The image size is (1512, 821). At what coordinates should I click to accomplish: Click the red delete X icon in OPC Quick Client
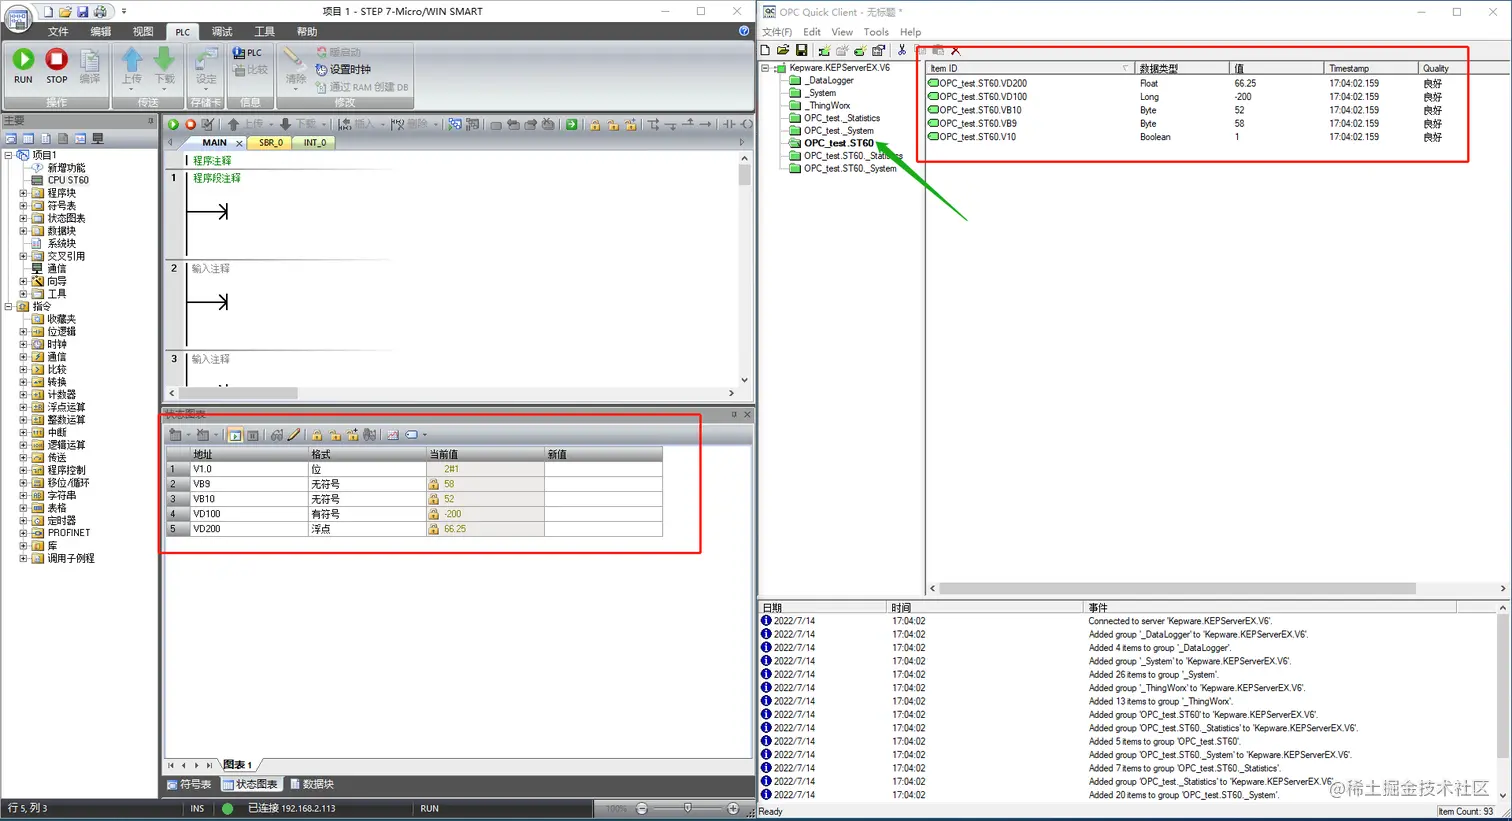pos(956,50)
